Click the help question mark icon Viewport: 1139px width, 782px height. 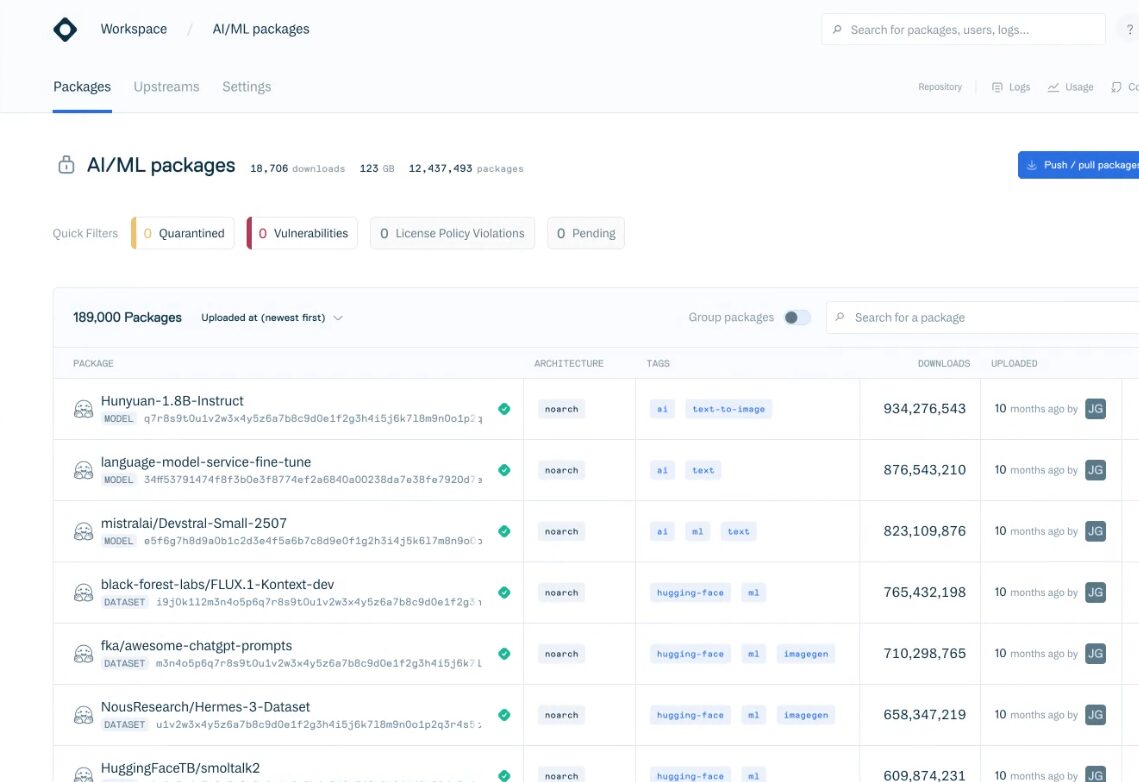point(1130,30)
